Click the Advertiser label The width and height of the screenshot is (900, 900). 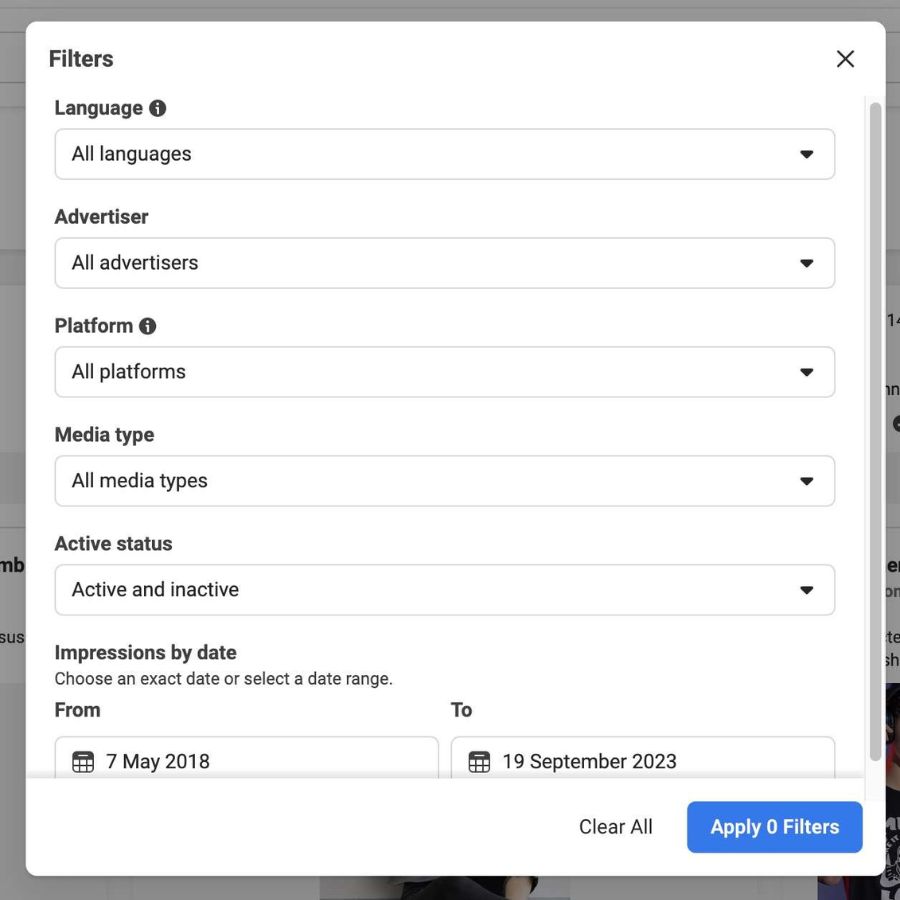(101, 217)
